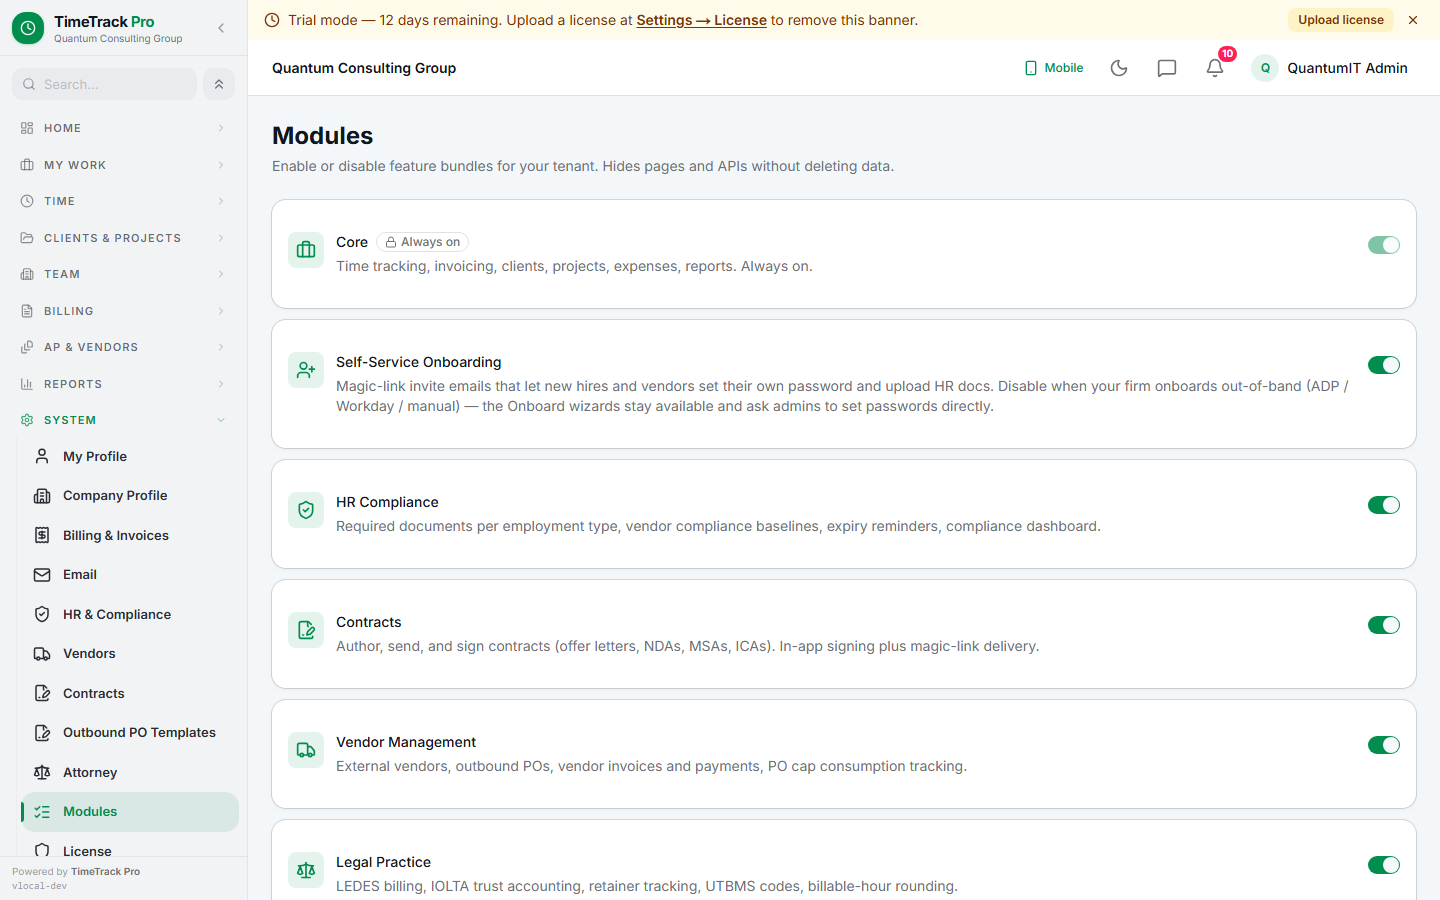
Task: Click the Outbound PO Templates file icon
Action: [x=42, y=733]
